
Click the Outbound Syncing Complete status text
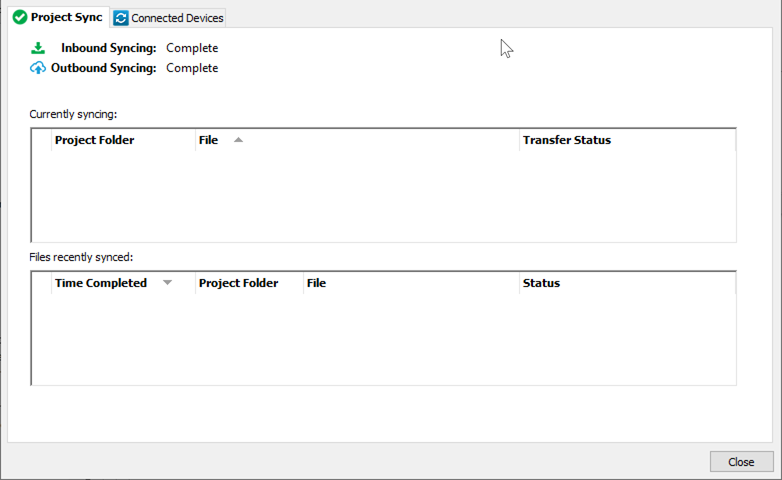192,68
